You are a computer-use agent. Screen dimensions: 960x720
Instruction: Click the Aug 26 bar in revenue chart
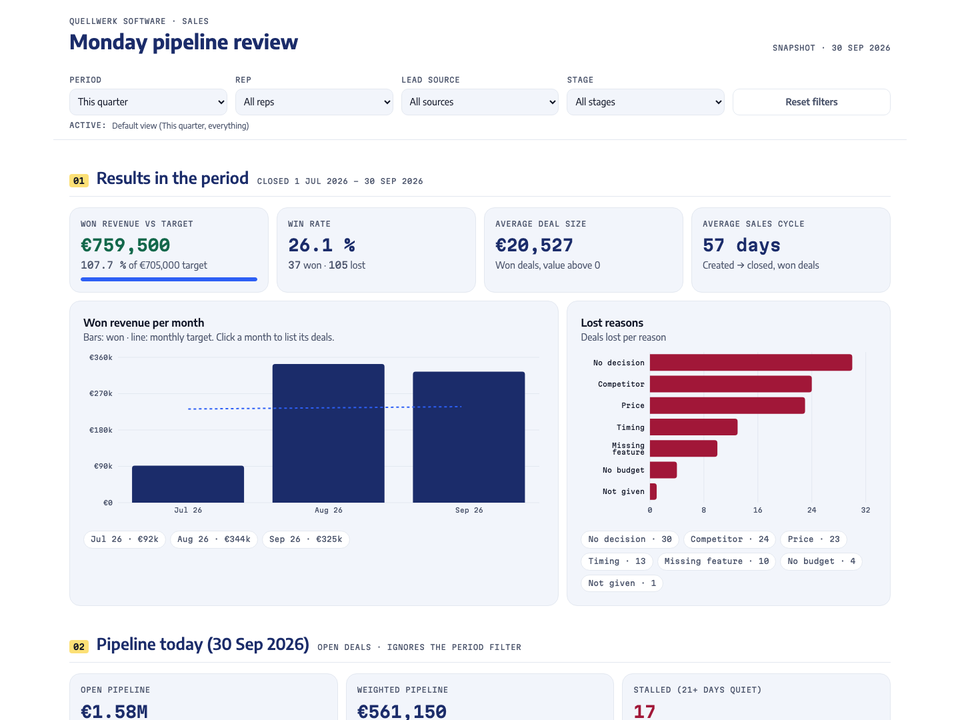point(329,433)
